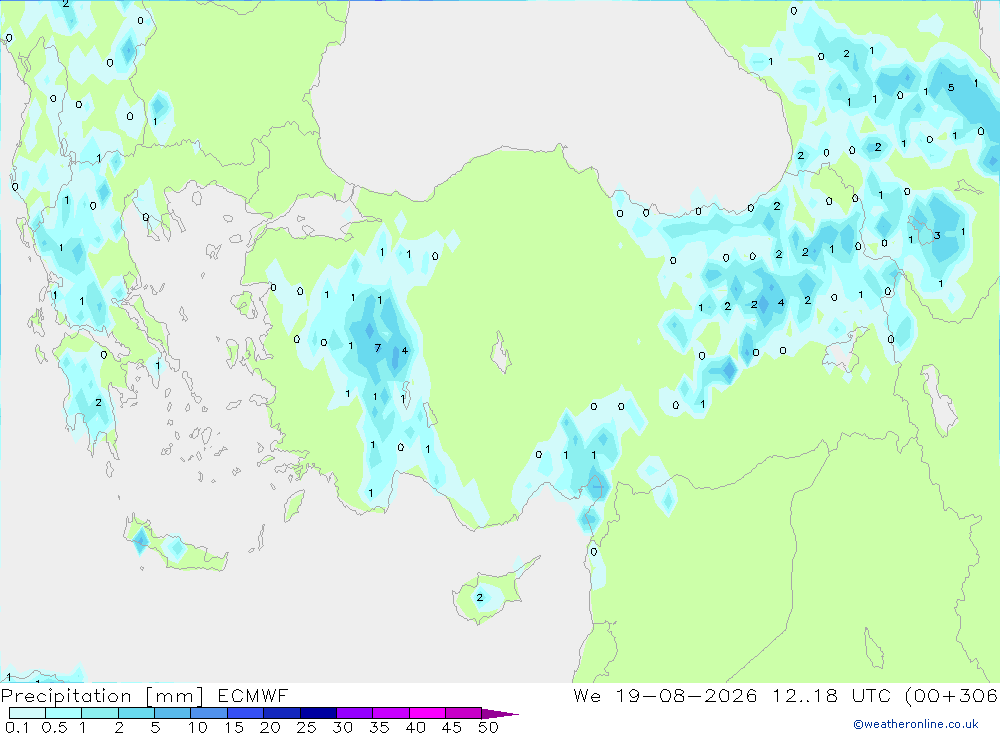Click the "ECMWF" model label
Screen dimensions: 1000x733
253,695
